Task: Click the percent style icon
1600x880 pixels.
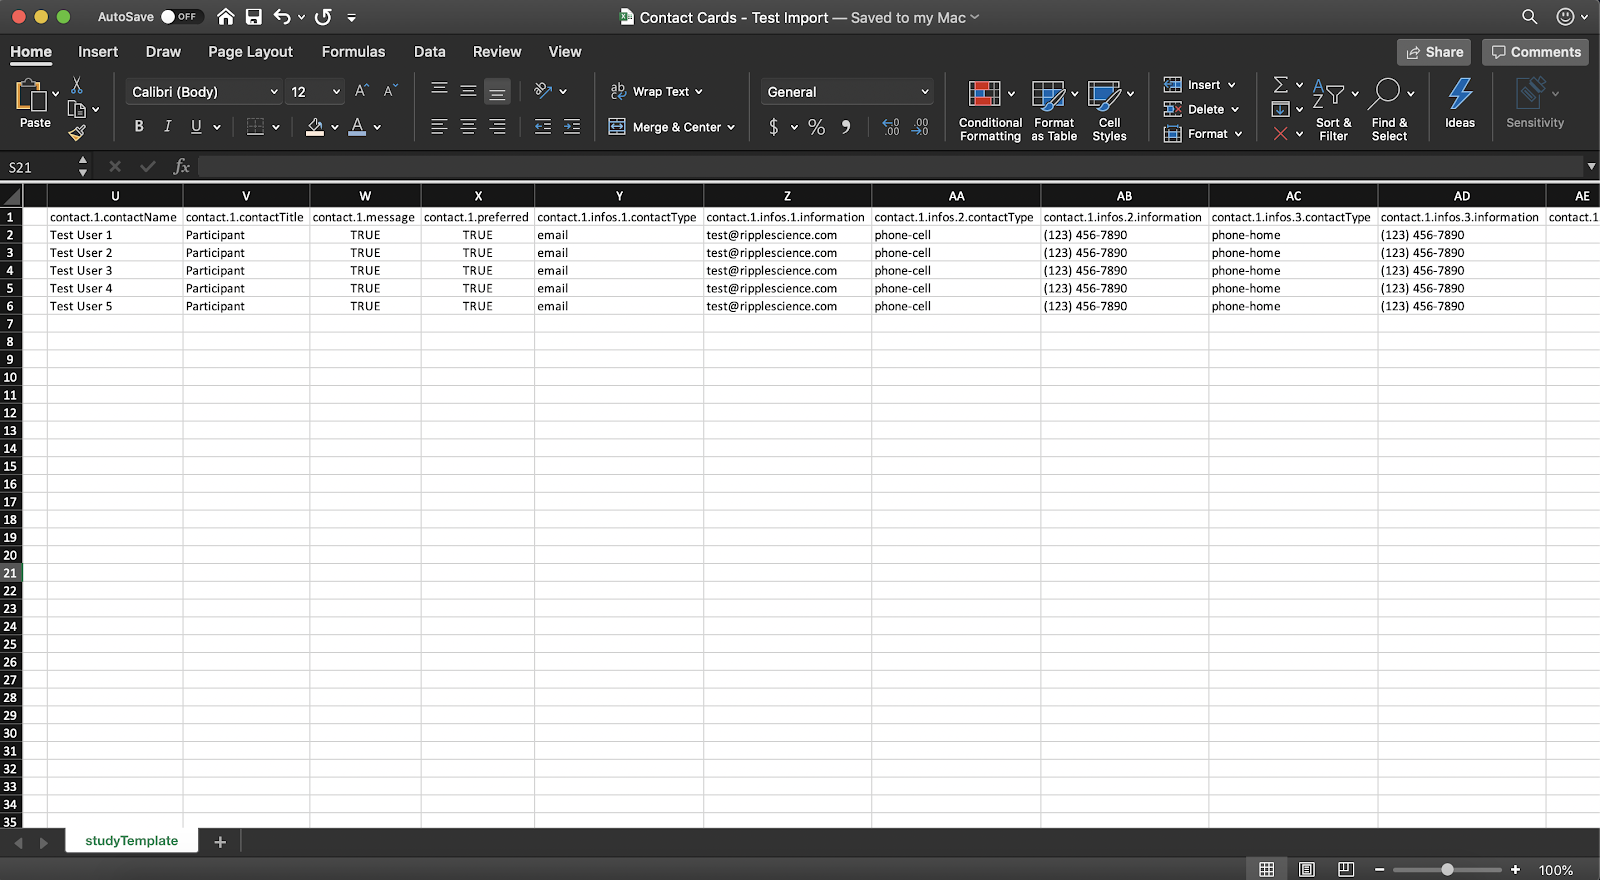Action: (817, 127)
